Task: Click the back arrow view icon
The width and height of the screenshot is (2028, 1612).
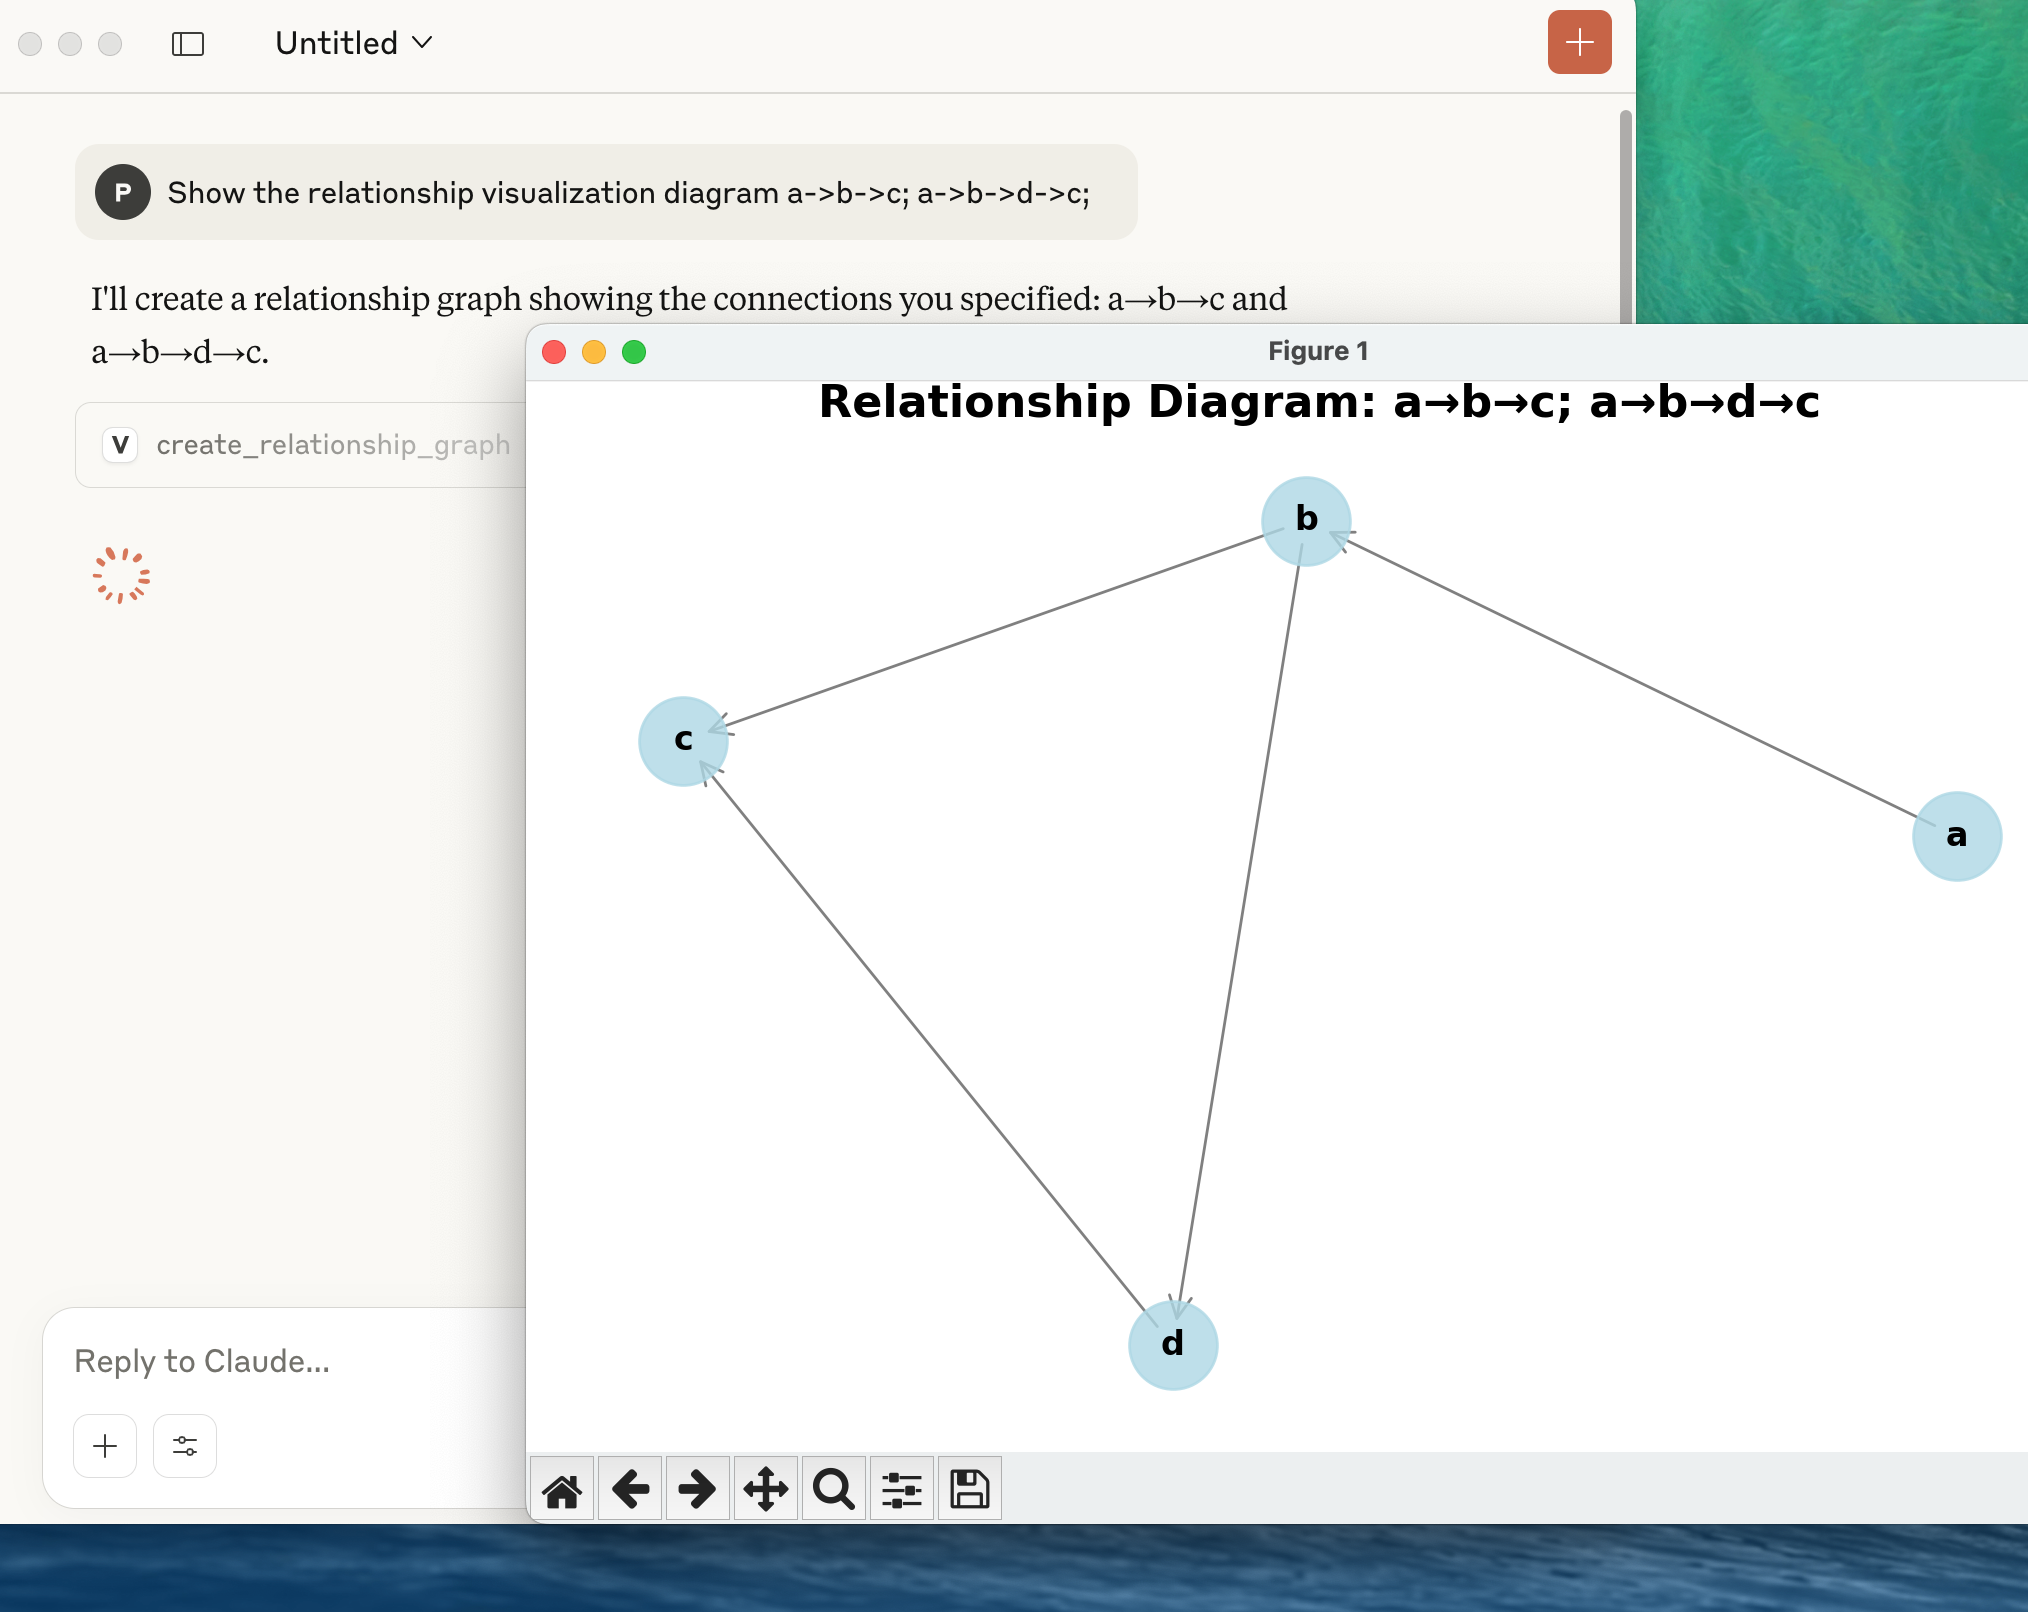Action: pyautogui.click(x=630, y=1490)
